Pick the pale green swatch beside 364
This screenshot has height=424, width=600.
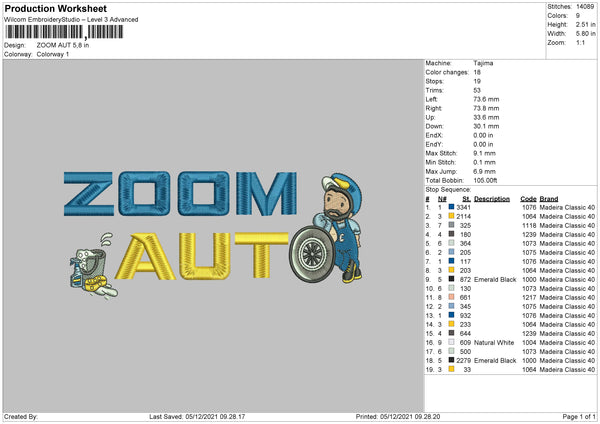[452, 243]
